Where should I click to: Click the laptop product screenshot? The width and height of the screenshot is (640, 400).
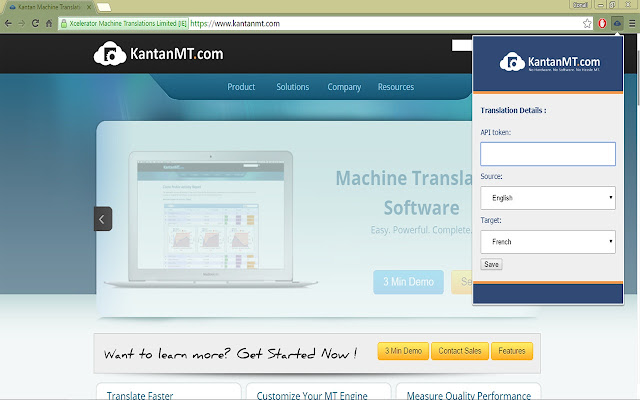coord(211,218)
